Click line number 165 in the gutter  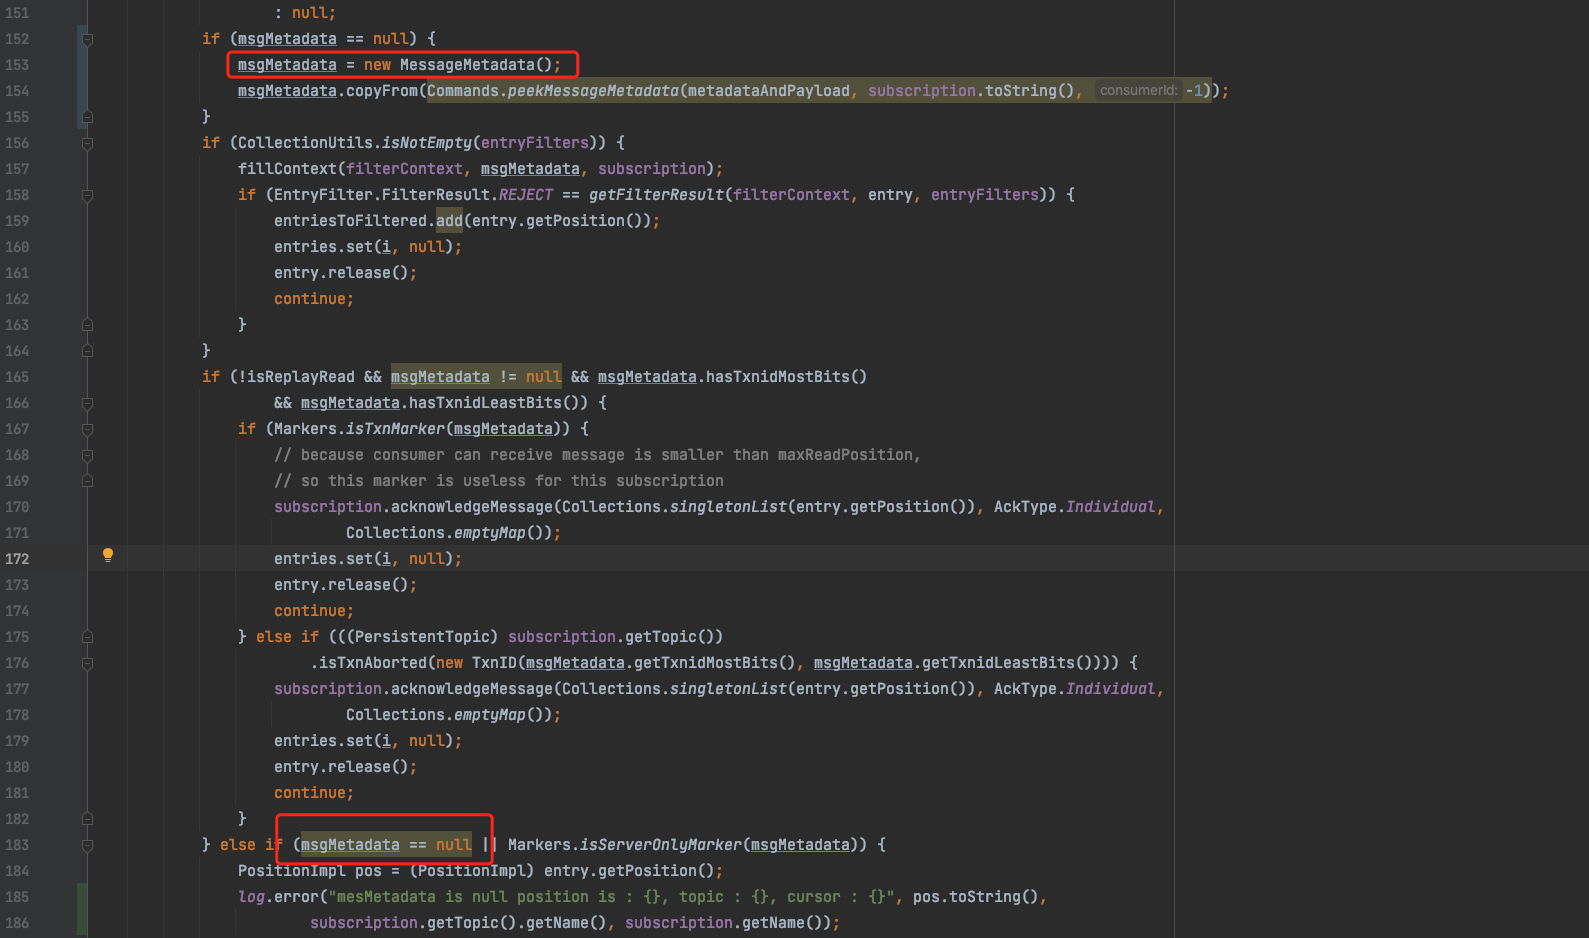(17, 377)
